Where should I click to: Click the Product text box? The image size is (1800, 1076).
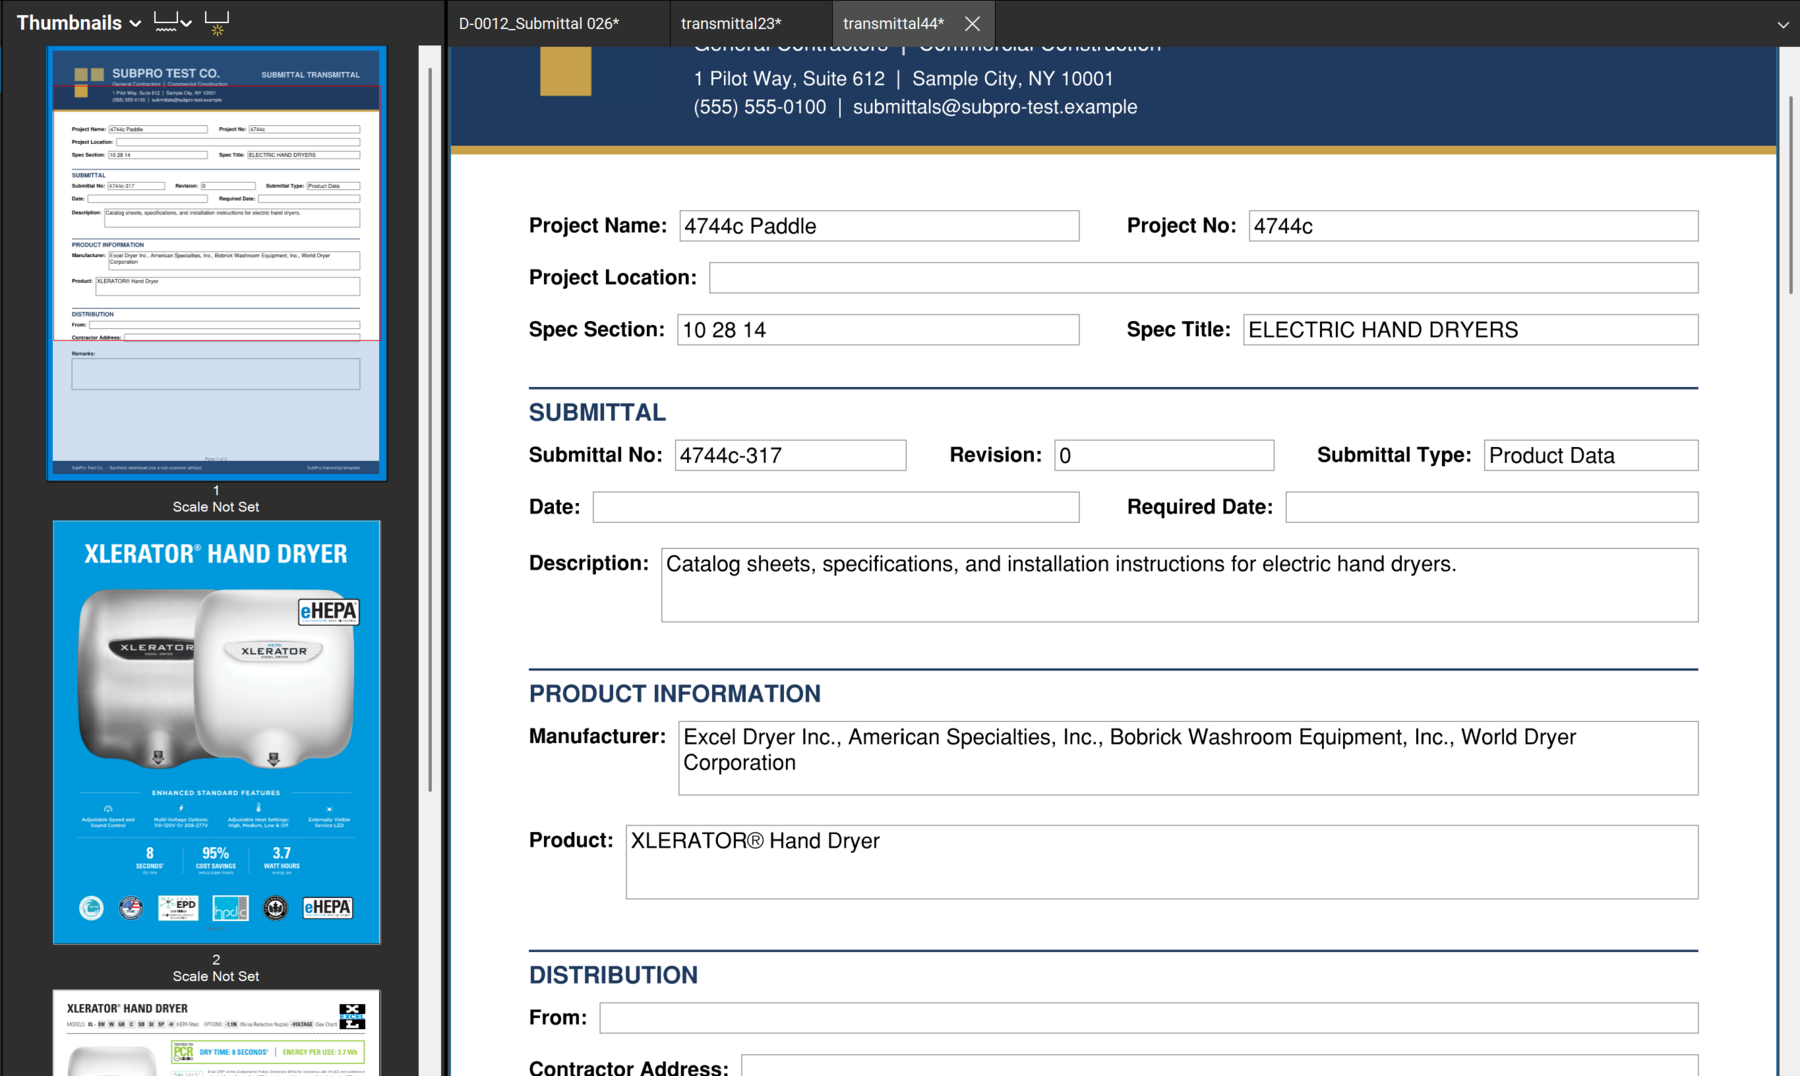[x=1162, y=862]
